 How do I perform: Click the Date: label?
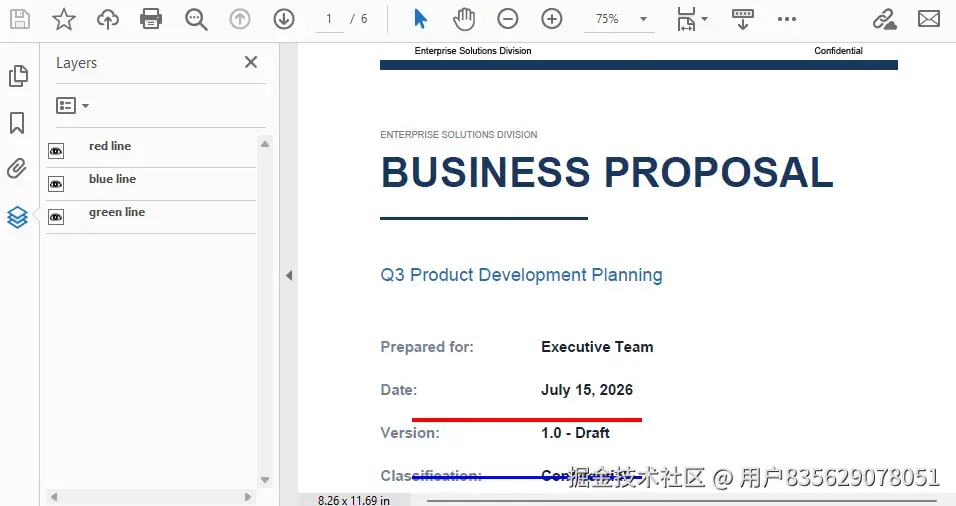[399, 390]
